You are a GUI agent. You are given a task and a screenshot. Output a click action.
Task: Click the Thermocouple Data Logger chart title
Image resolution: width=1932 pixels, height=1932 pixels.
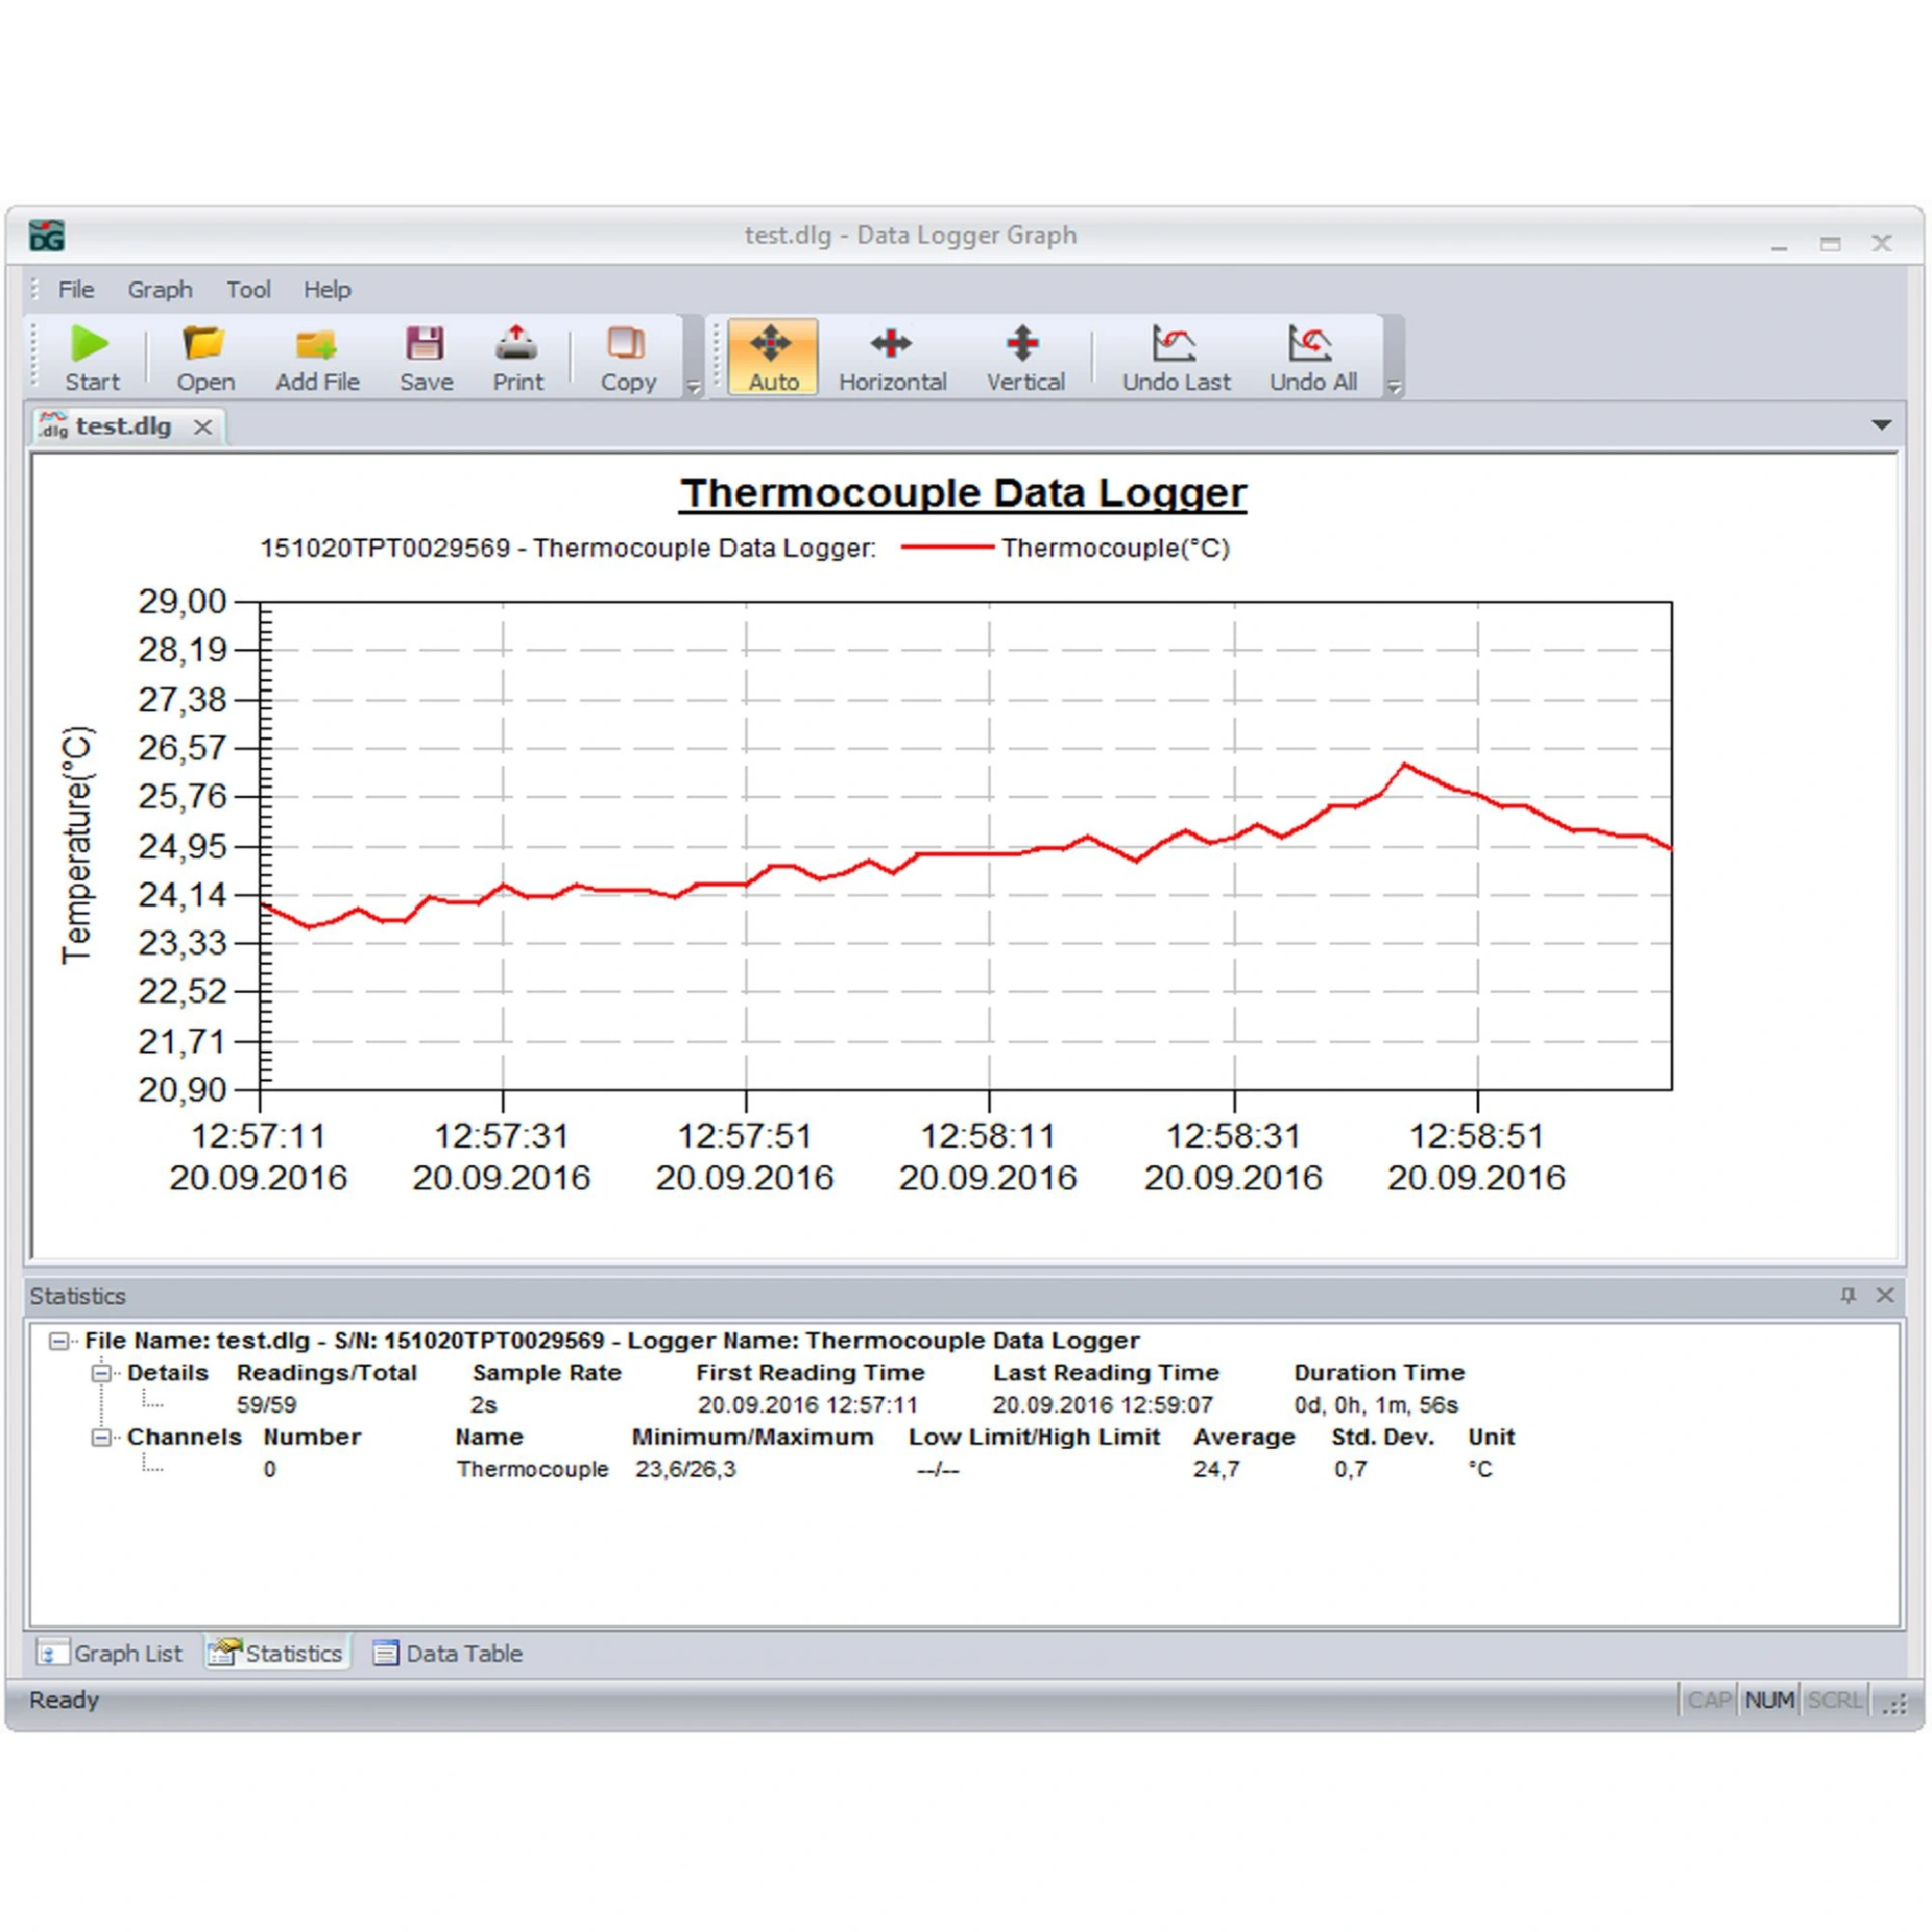963,493
